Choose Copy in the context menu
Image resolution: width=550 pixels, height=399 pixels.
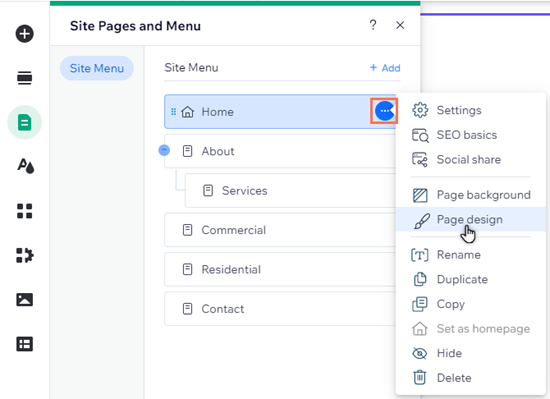(x=471, y=304)
